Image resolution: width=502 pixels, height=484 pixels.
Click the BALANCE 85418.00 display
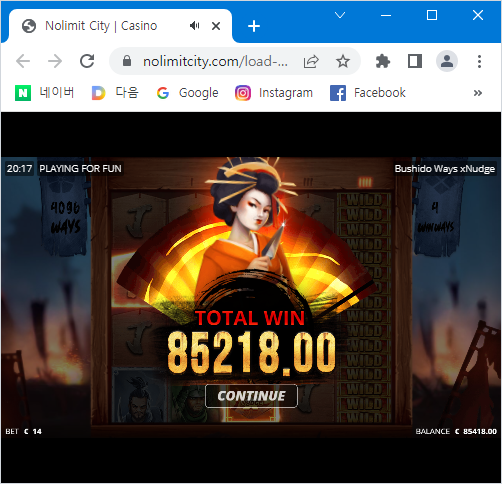(456, 431)
